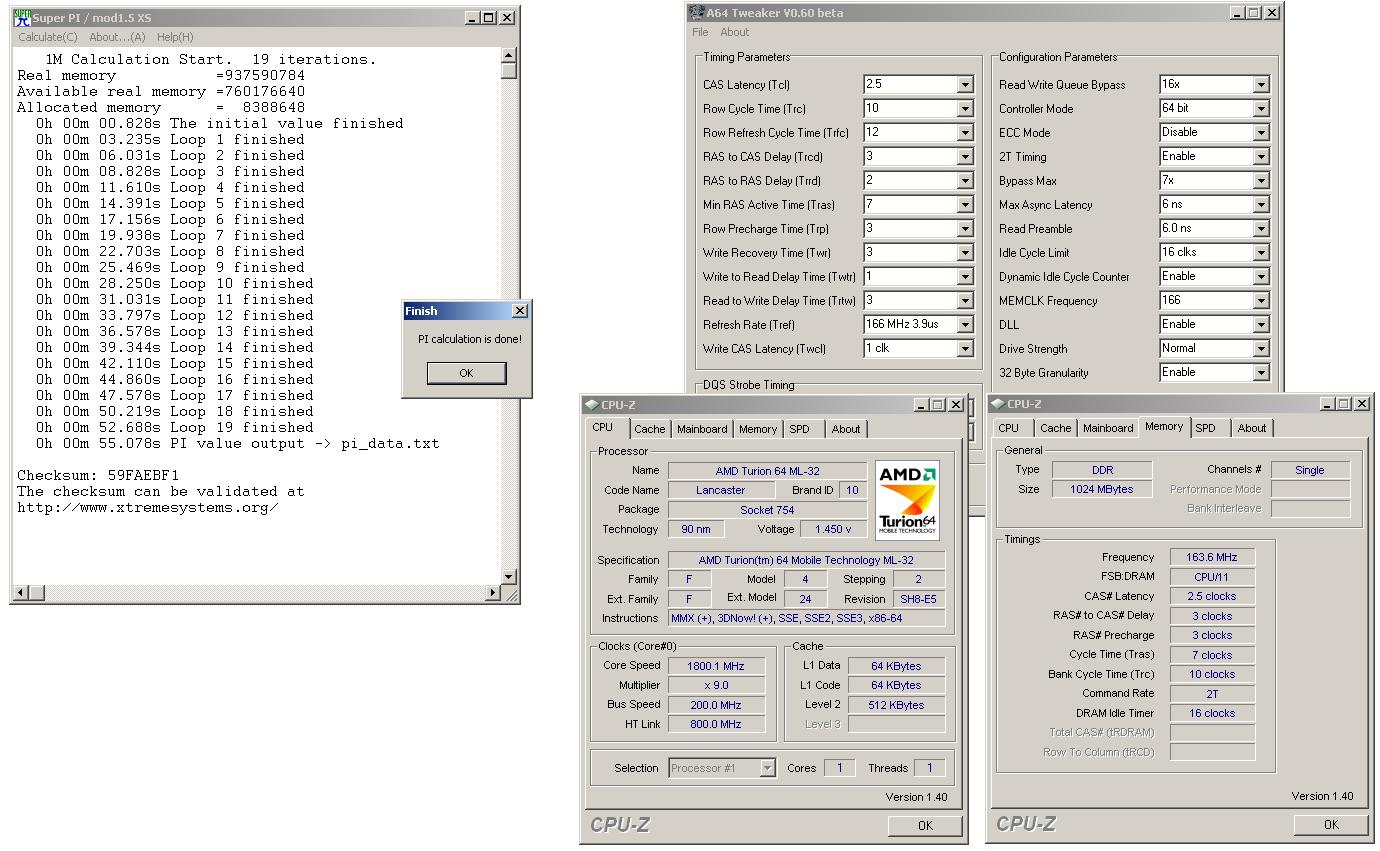The width and height of the screenshot is (1380, 851).
Task: Open the Controller Mode dropdown
Action: click(1261, 109)
